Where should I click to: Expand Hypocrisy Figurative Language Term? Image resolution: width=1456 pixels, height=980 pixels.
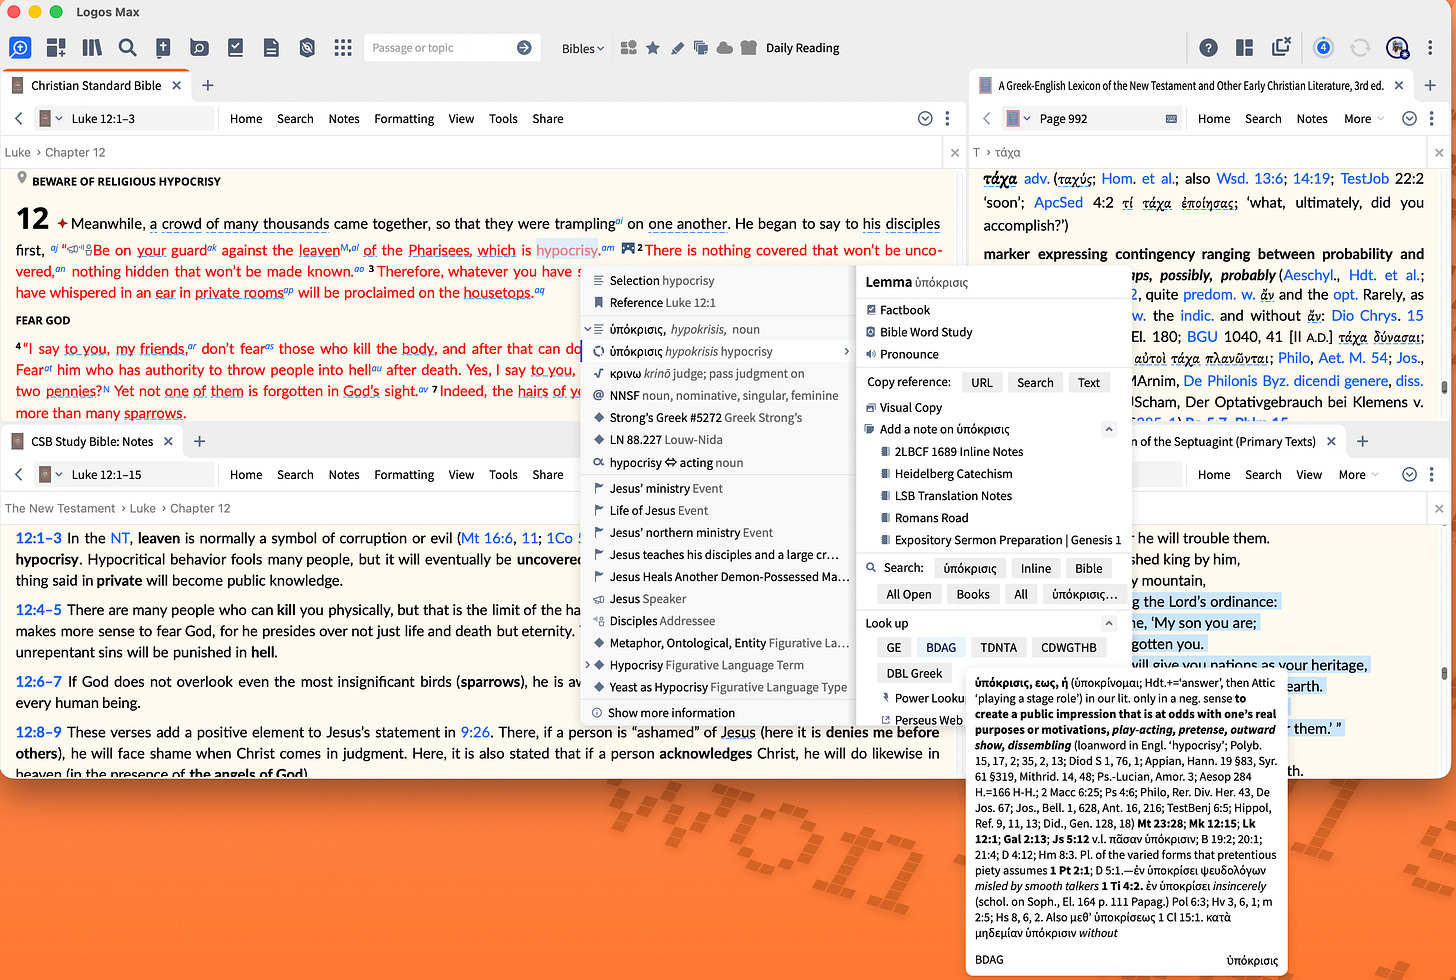pos(587,665)
